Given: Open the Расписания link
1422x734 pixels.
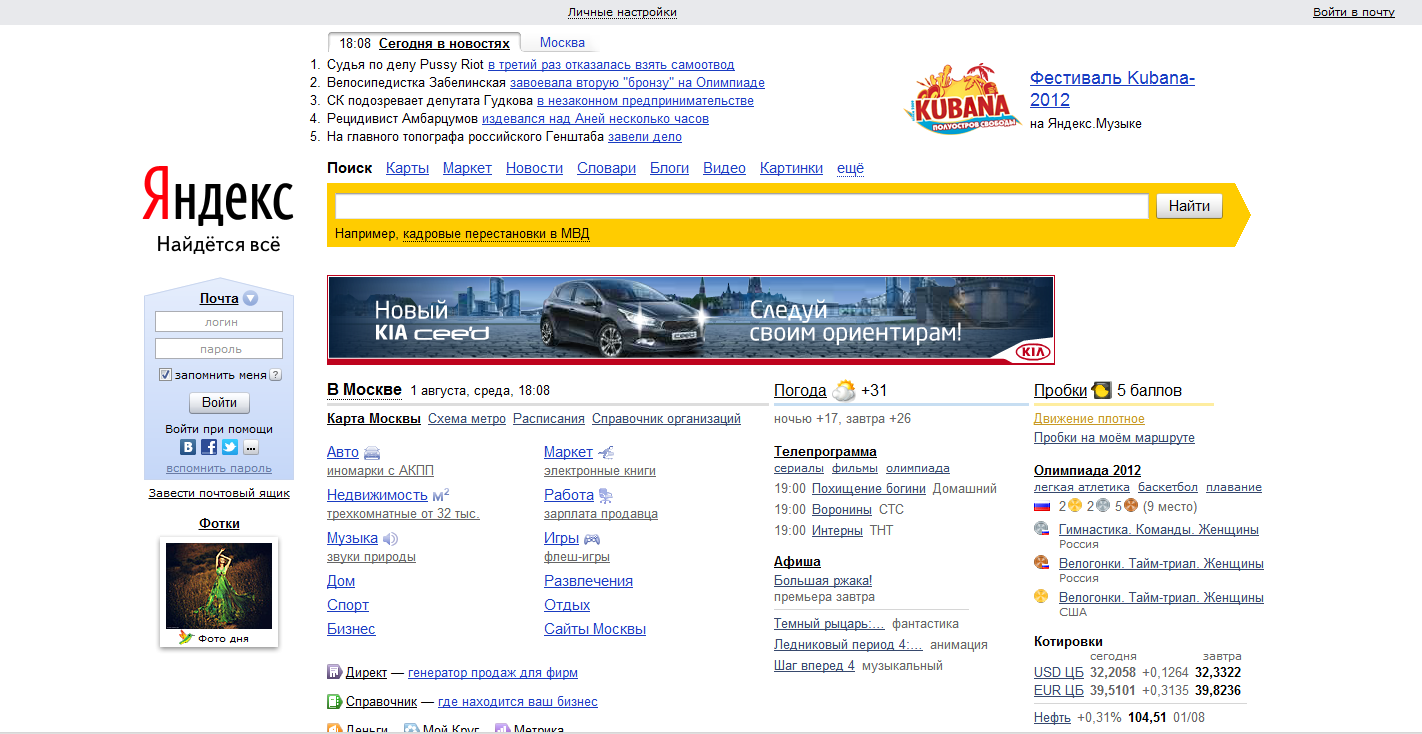Looking at the screenshot, I should point(549,419).
